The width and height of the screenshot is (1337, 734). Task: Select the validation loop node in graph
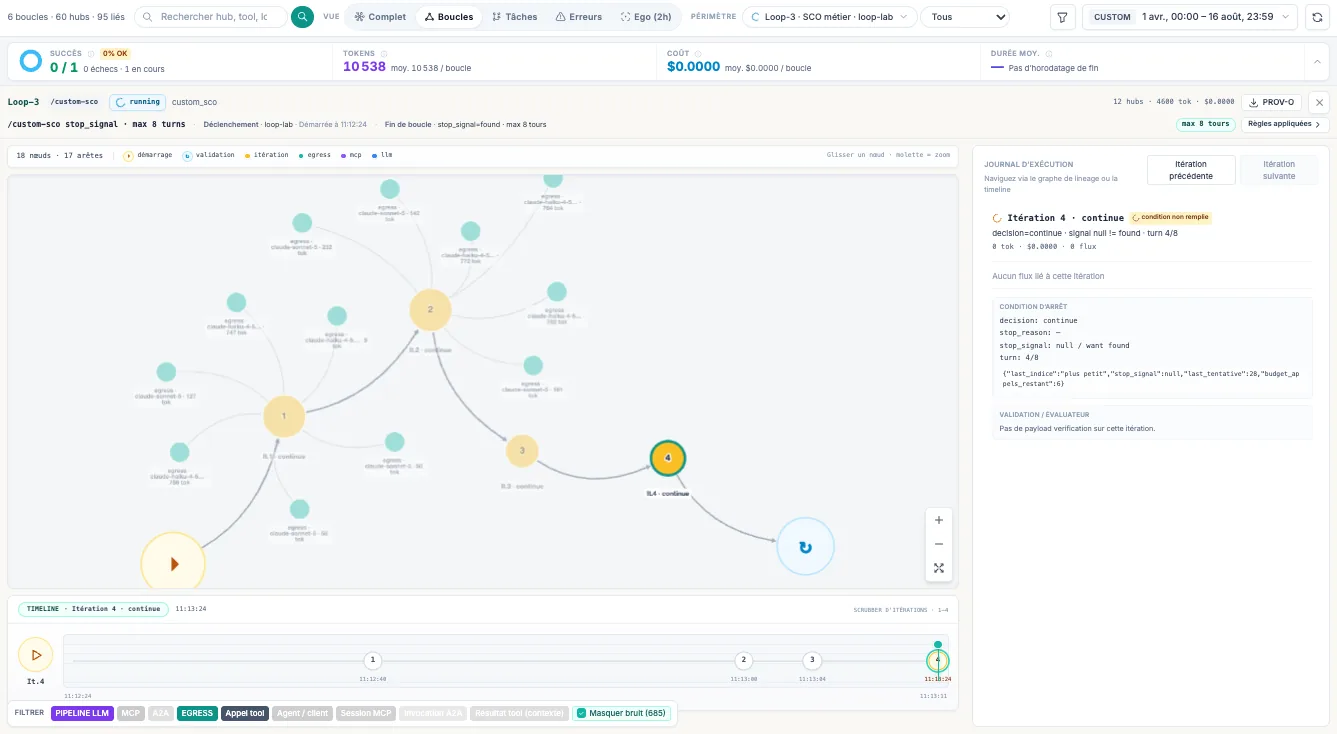[805, 547]
